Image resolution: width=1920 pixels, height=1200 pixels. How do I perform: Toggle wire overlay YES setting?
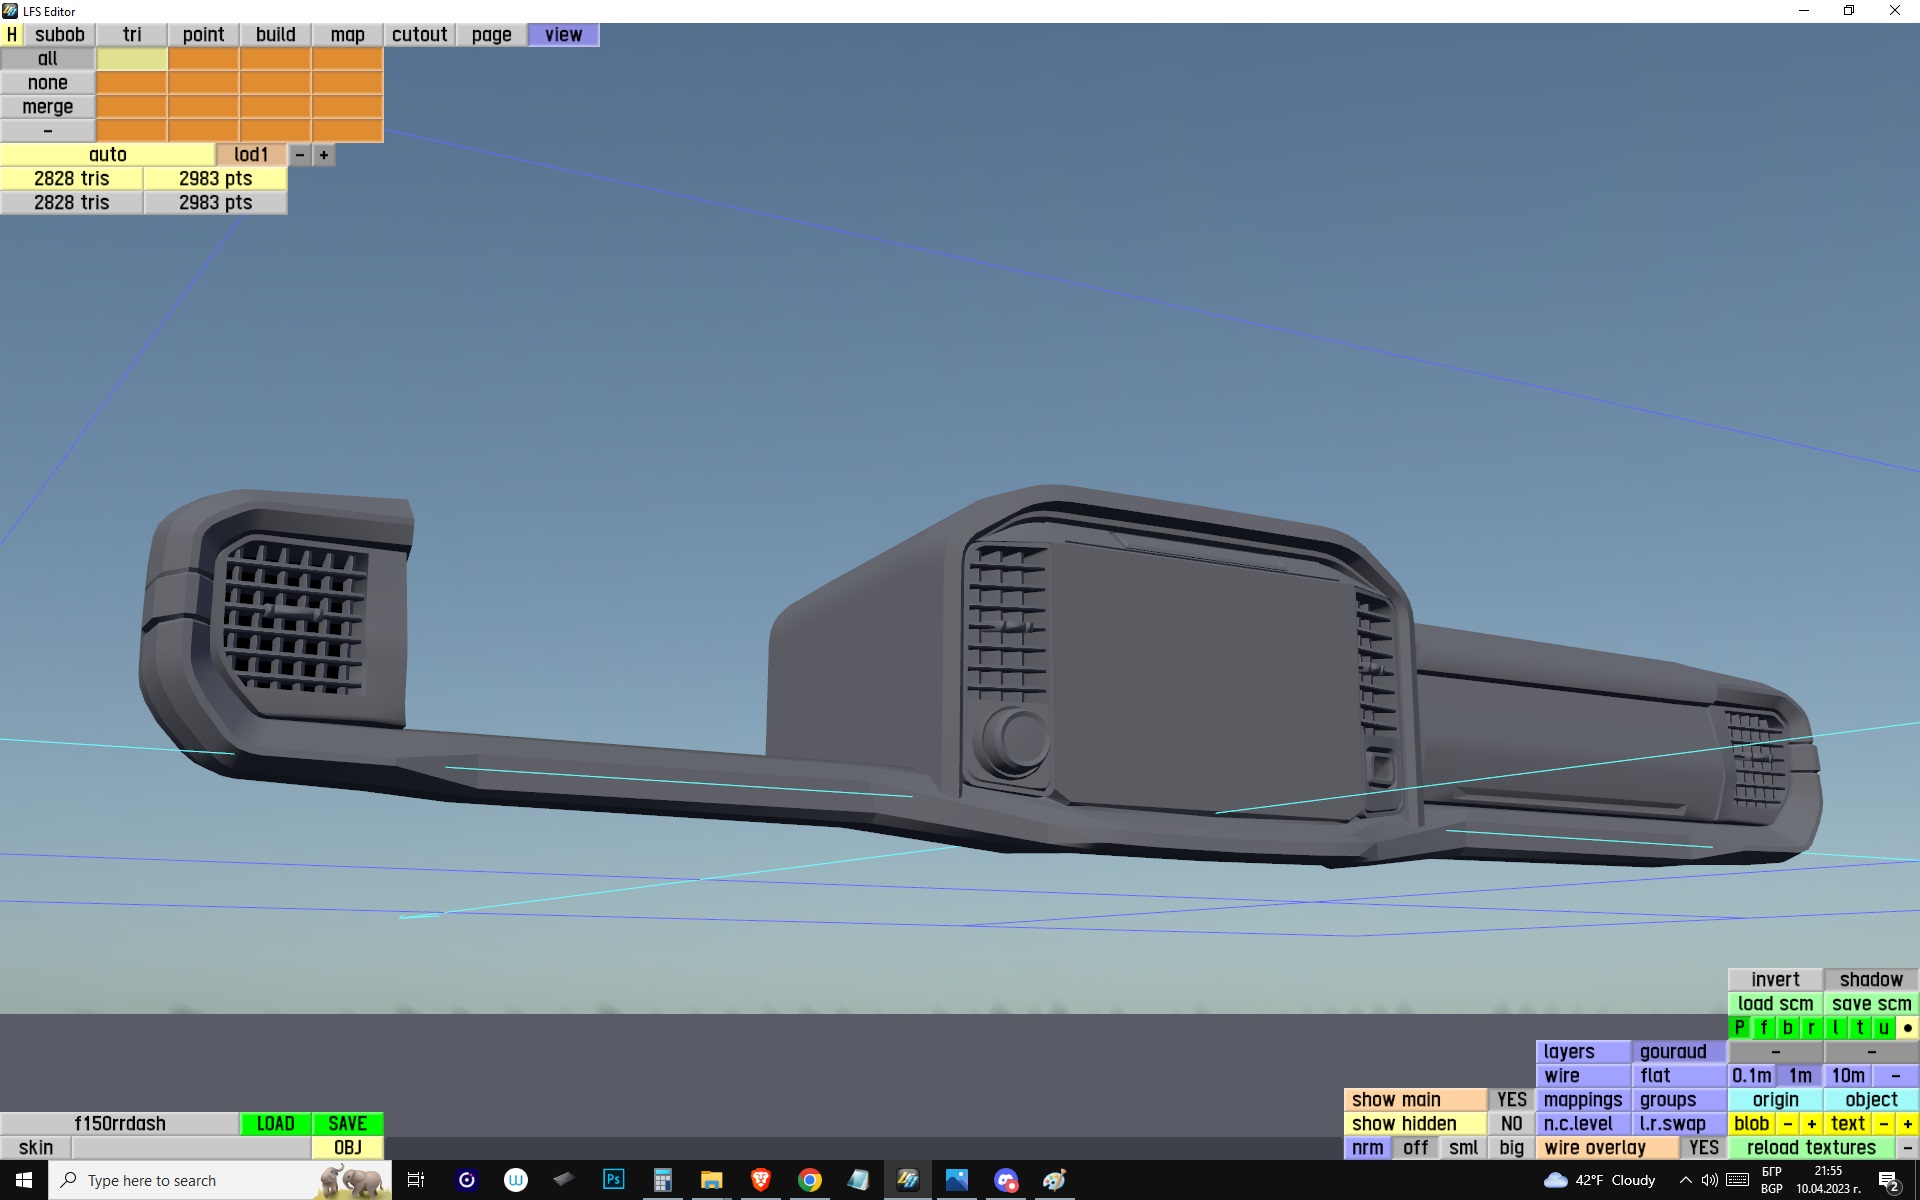(1703, 1148)
